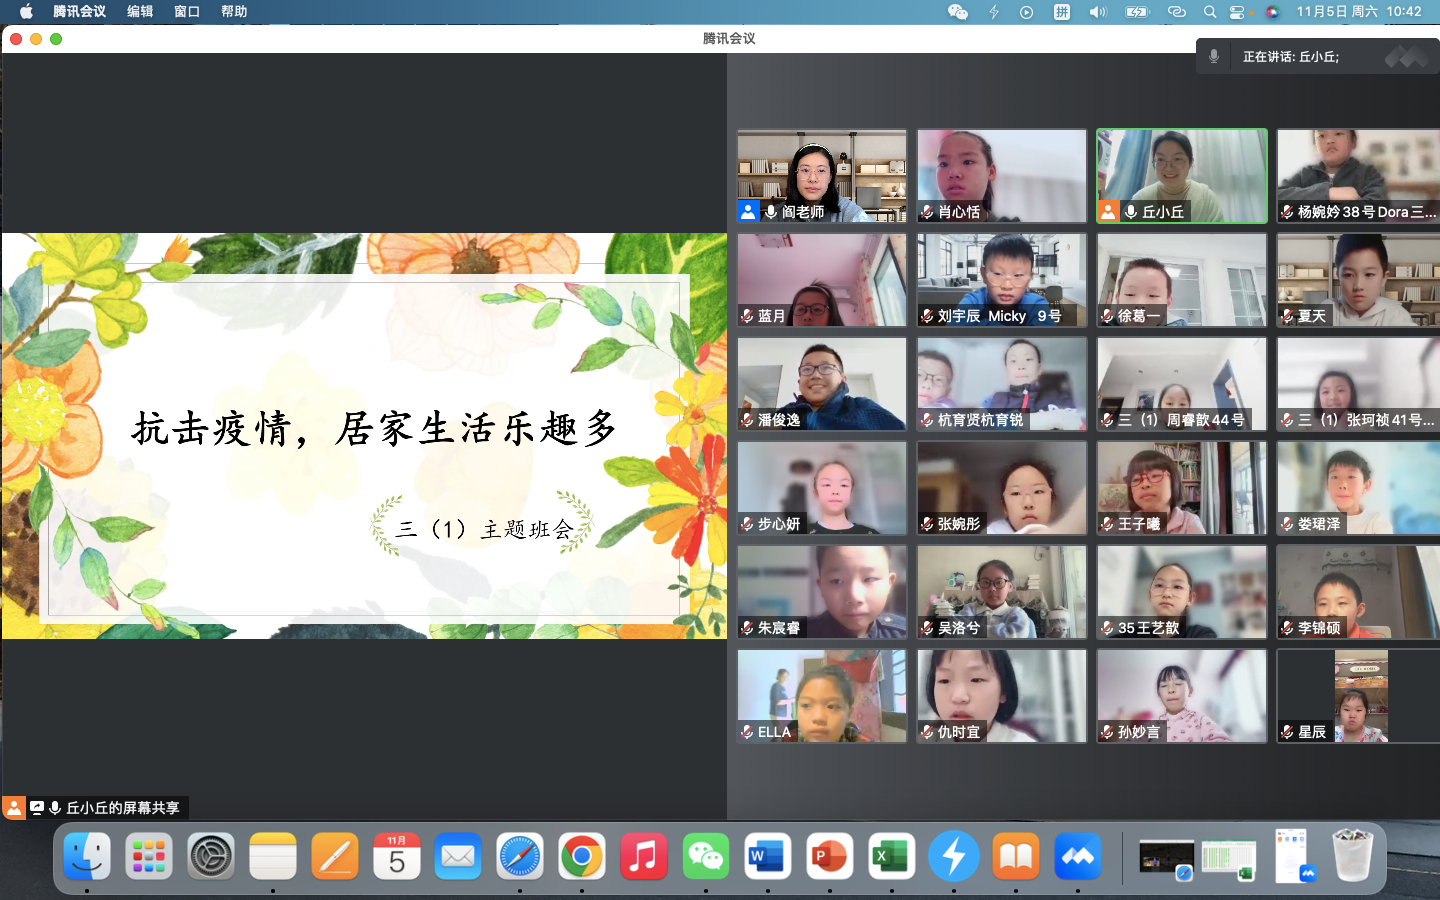Image resolution: width=1440 pixels, height=900 pixels.
Task: Click the muted mic icon beside 蓝月
Action: tap(747, 316)
